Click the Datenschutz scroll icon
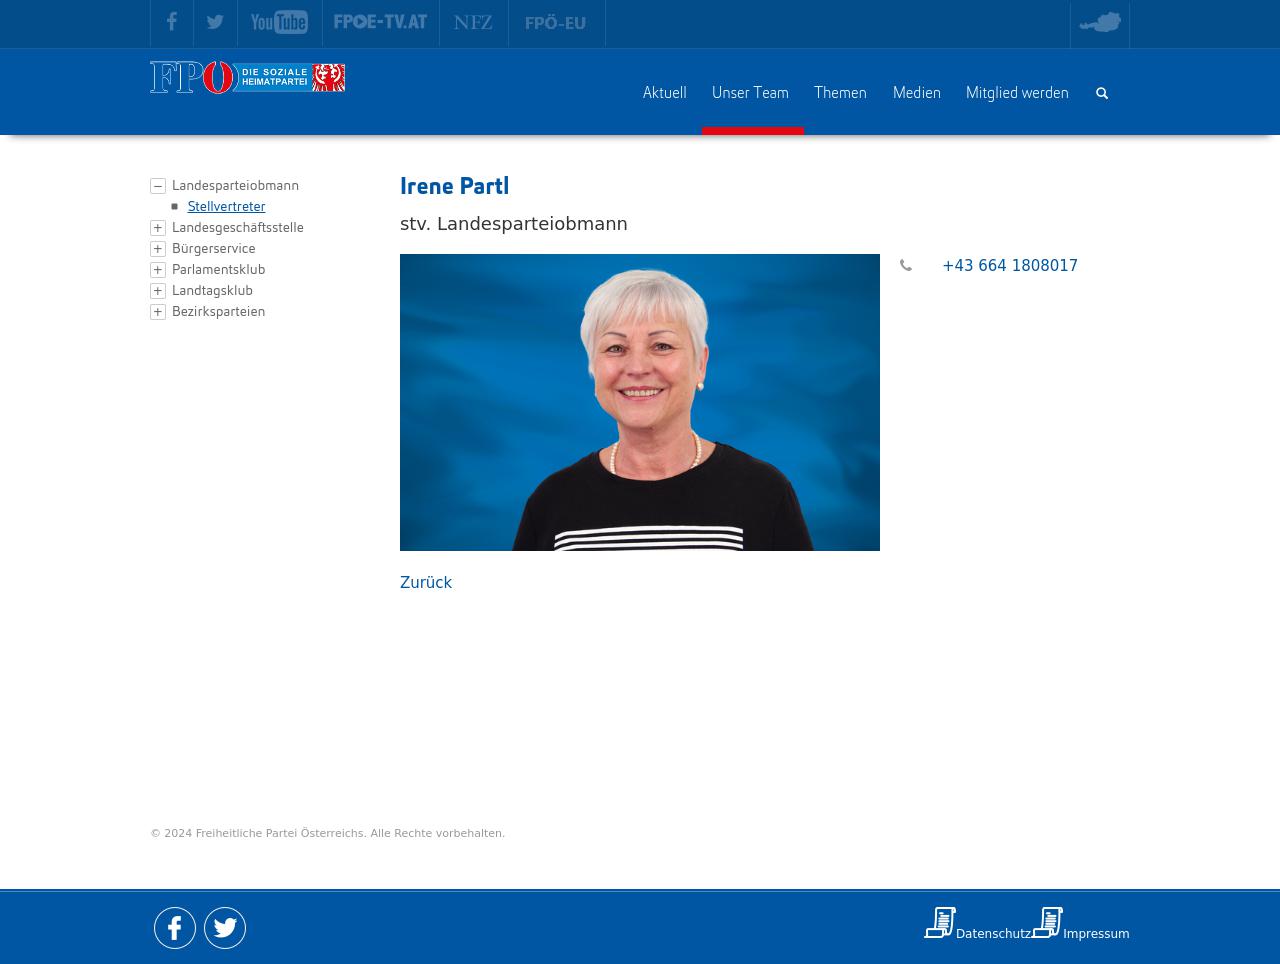Viewport: 1280px width, 964px height. click(940, 922)
